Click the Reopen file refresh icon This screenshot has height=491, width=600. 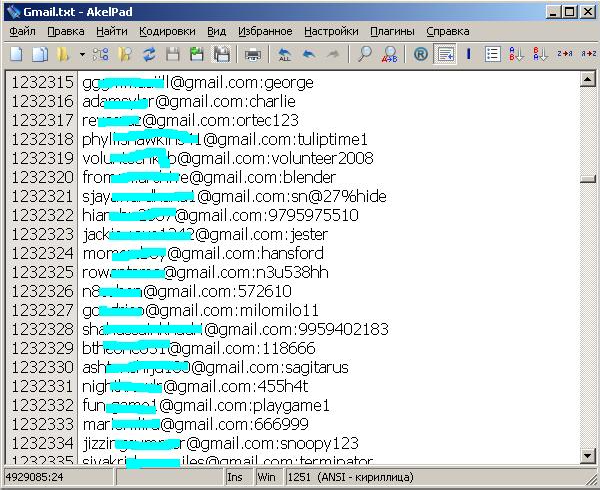(149, 54)
